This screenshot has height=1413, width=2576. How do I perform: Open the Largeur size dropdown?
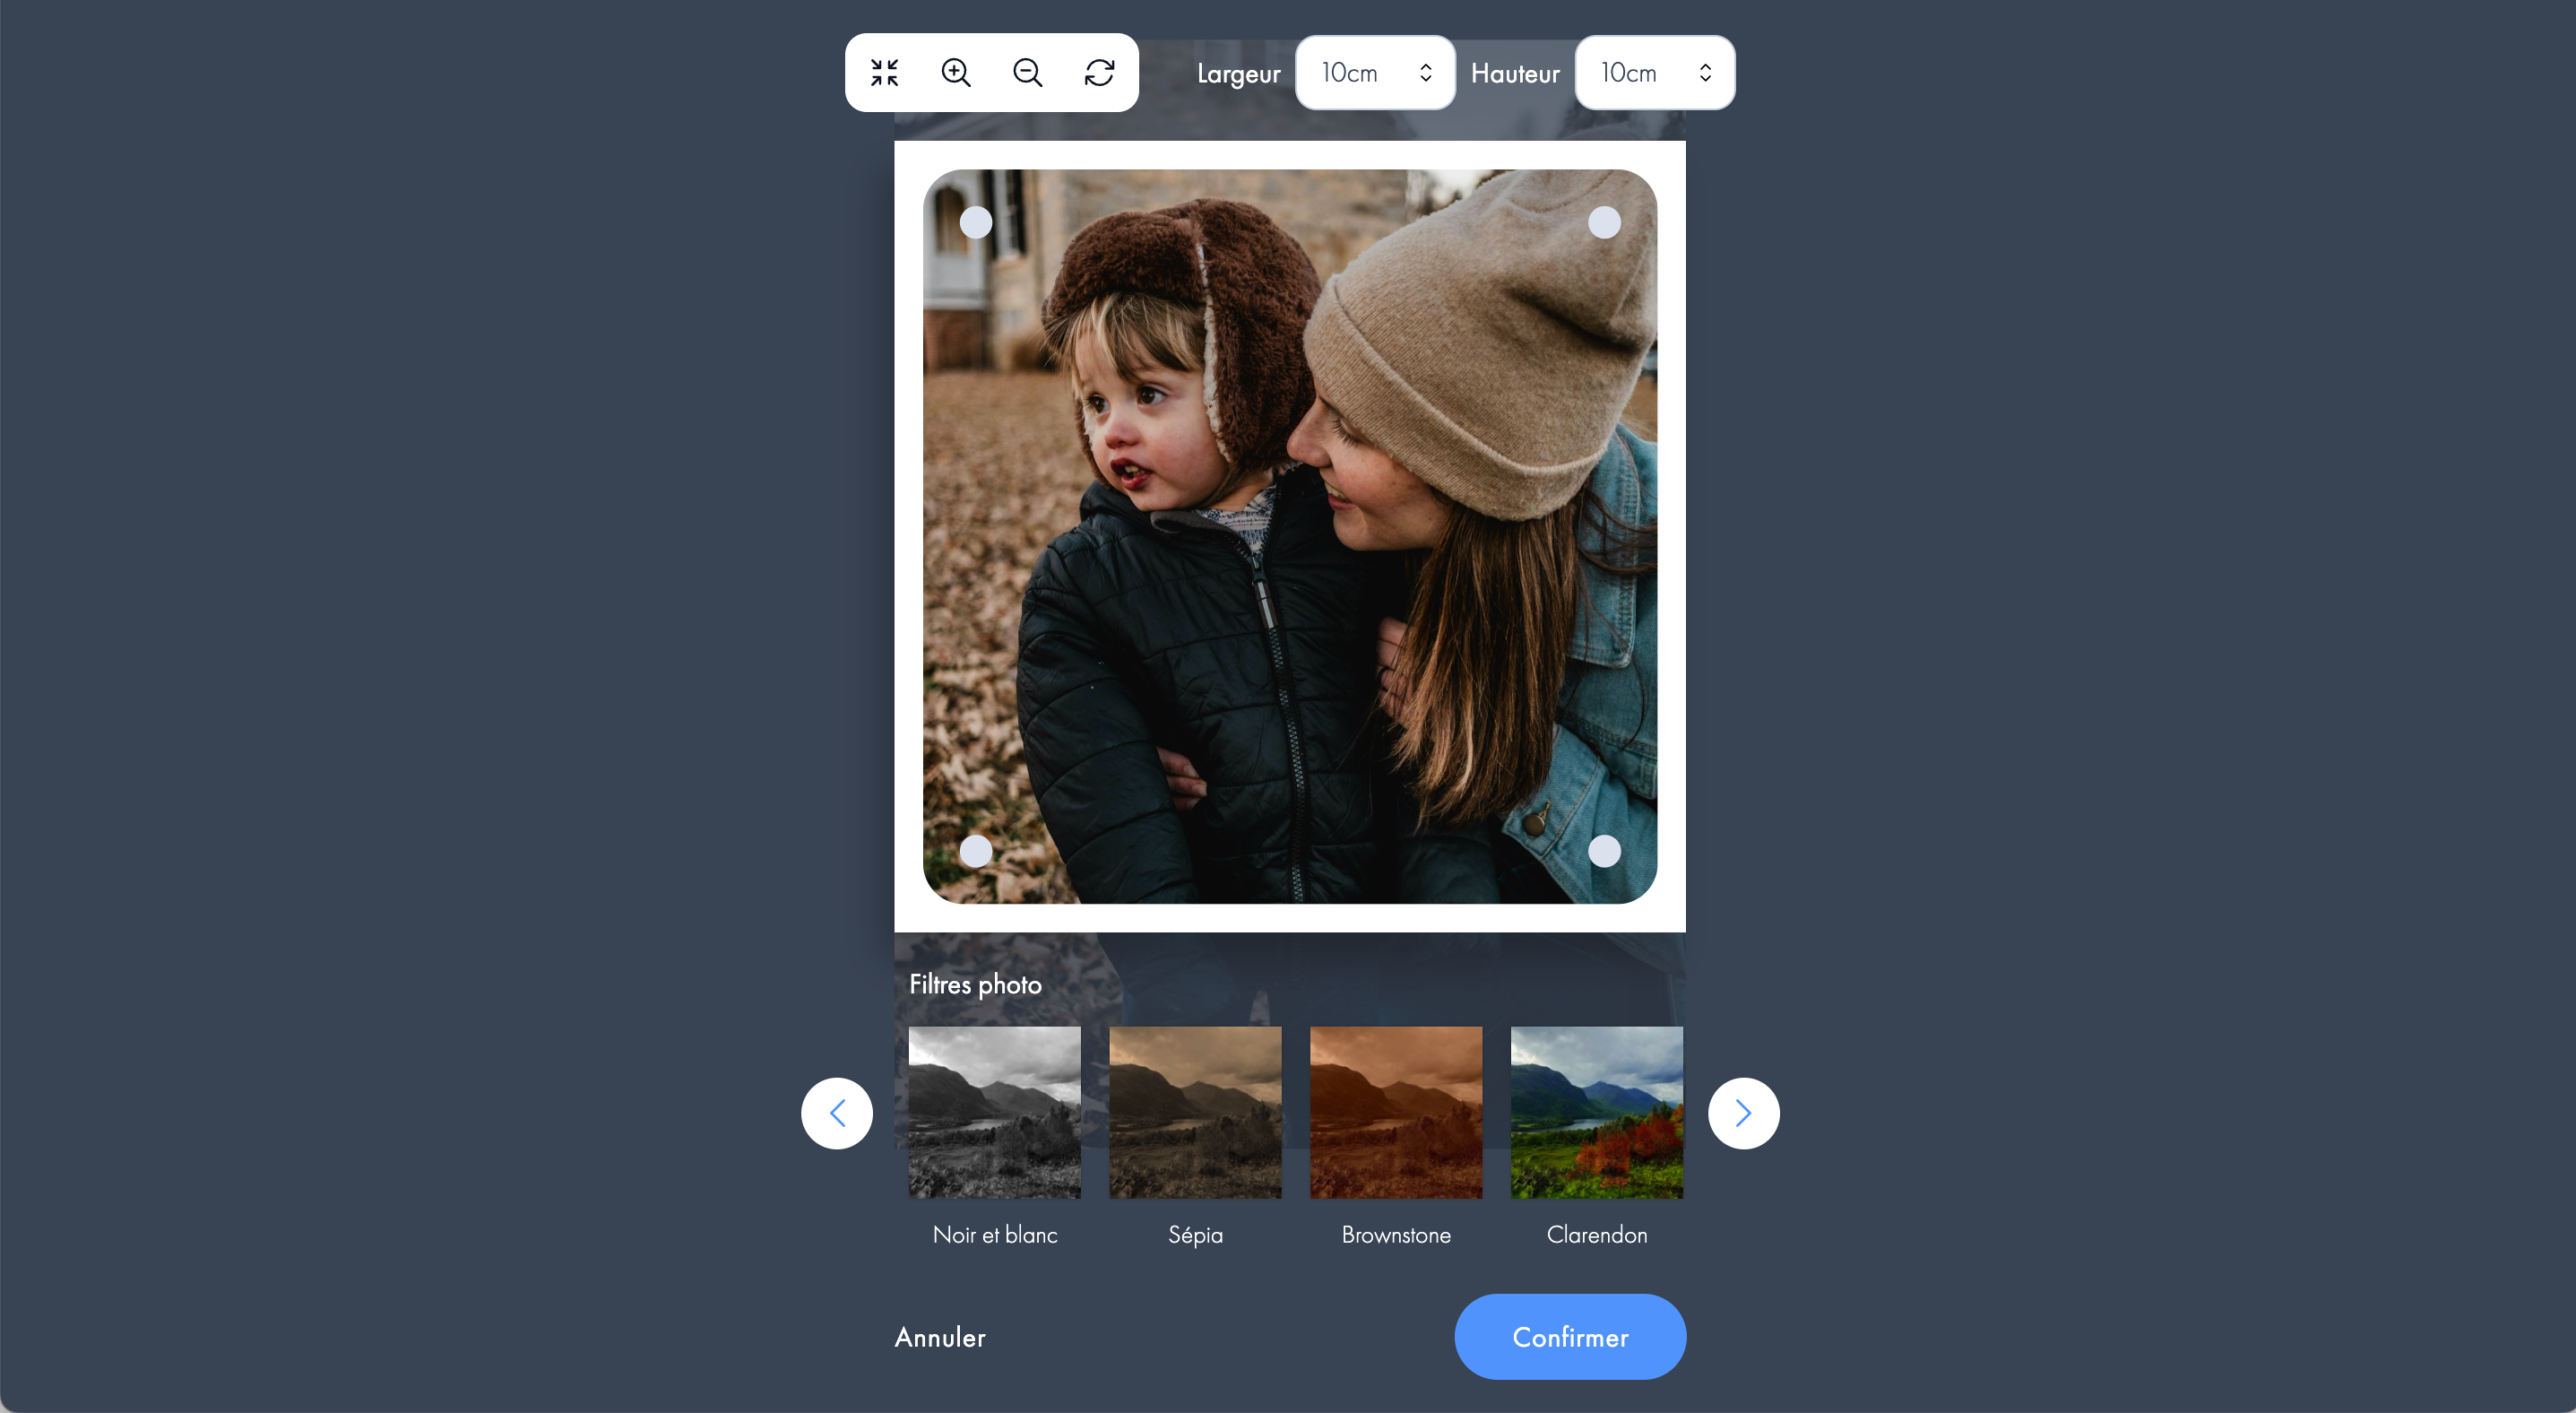coord(1375,73)
